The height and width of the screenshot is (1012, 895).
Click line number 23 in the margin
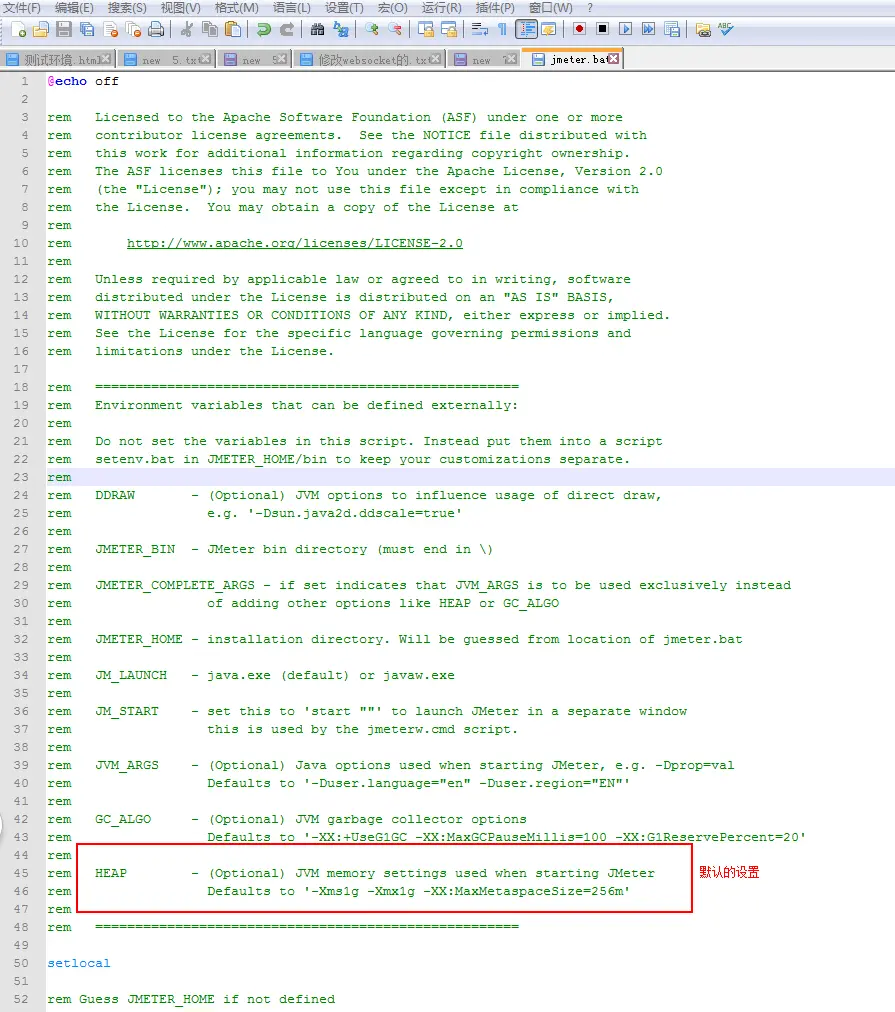point(21,477)
